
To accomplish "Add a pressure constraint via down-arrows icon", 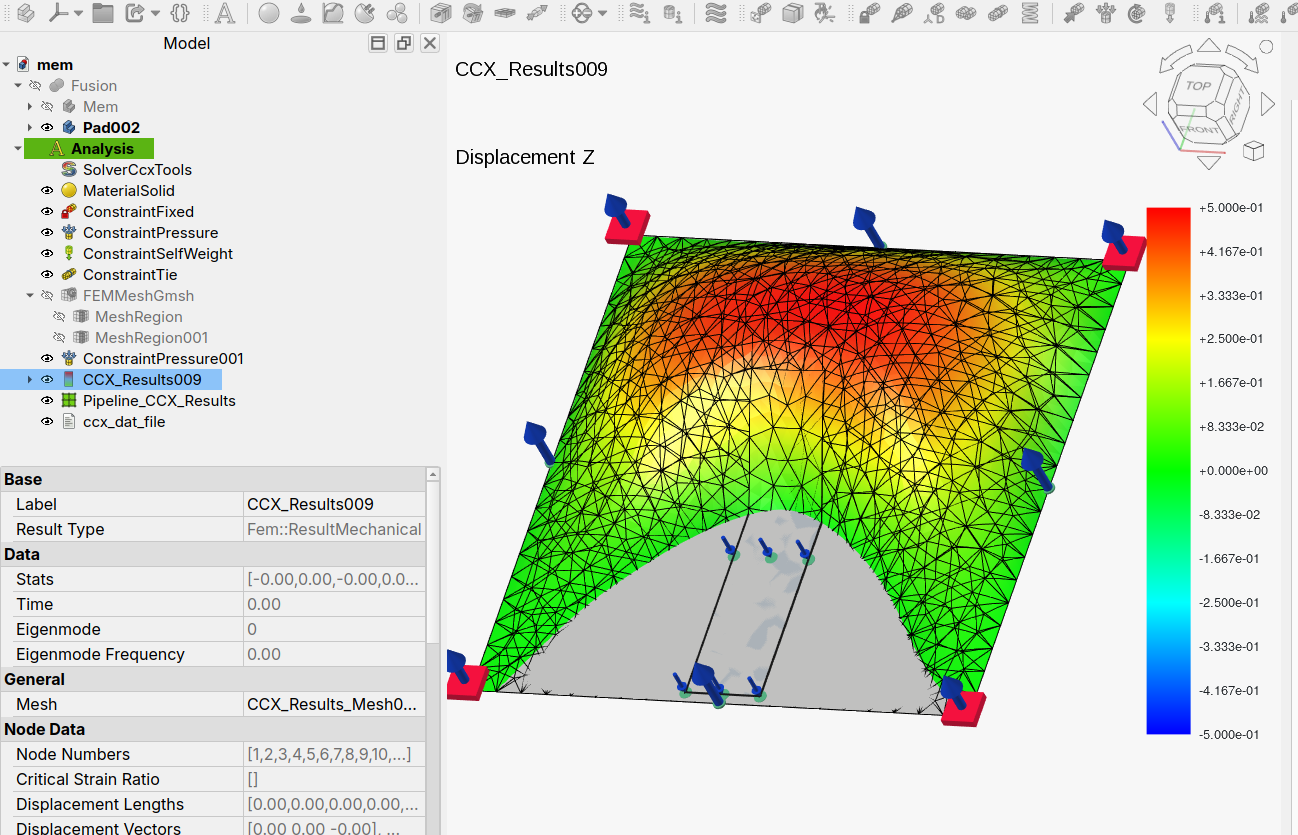I will [x=1105, y=13].
